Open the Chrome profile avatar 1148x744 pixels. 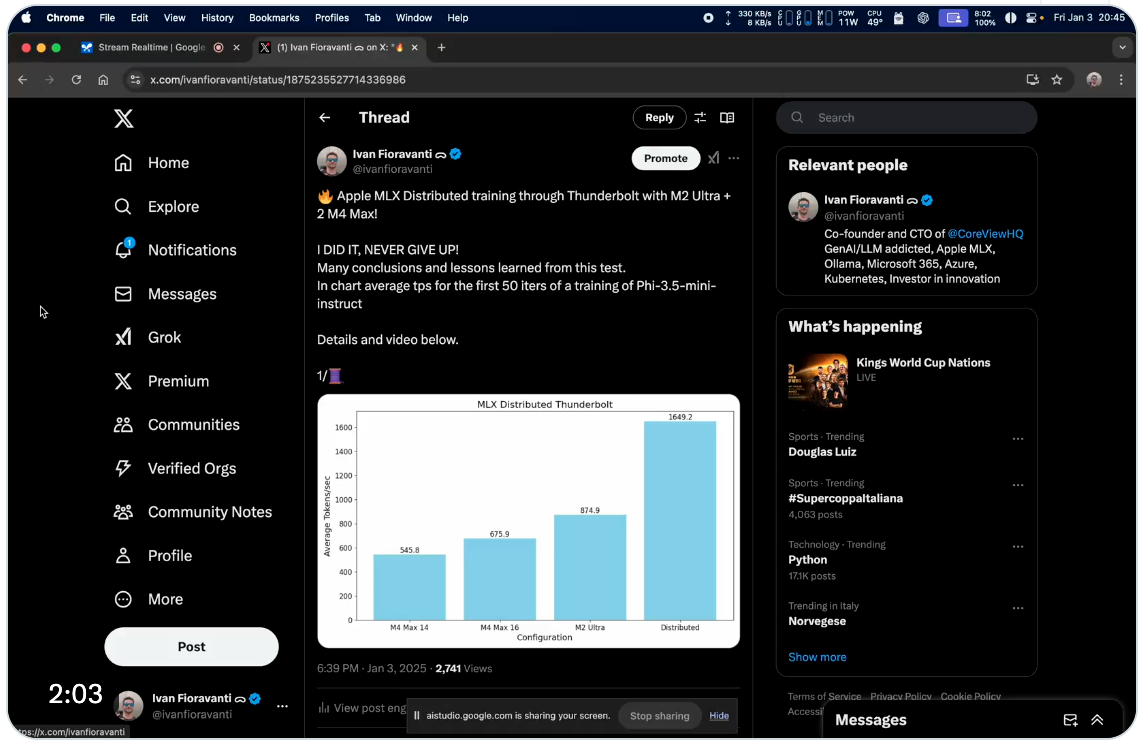[1094, 80]
